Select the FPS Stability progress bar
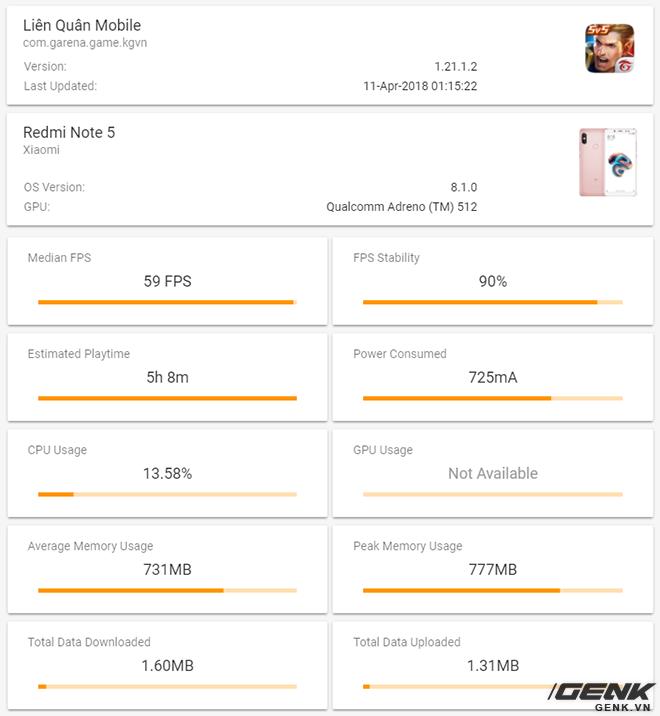The height and width of the screenshot is (716, 660). pyautogui.click(x=493, y=302)
